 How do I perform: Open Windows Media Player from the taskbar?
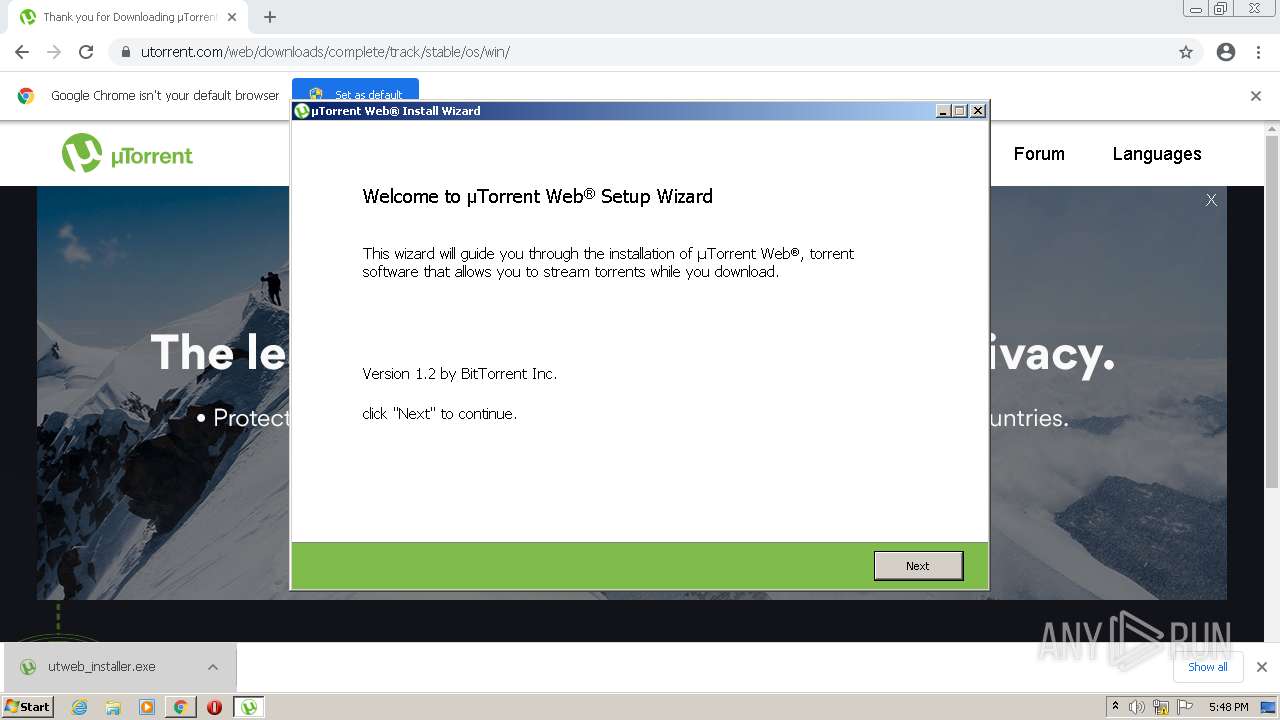click(147, 707)
